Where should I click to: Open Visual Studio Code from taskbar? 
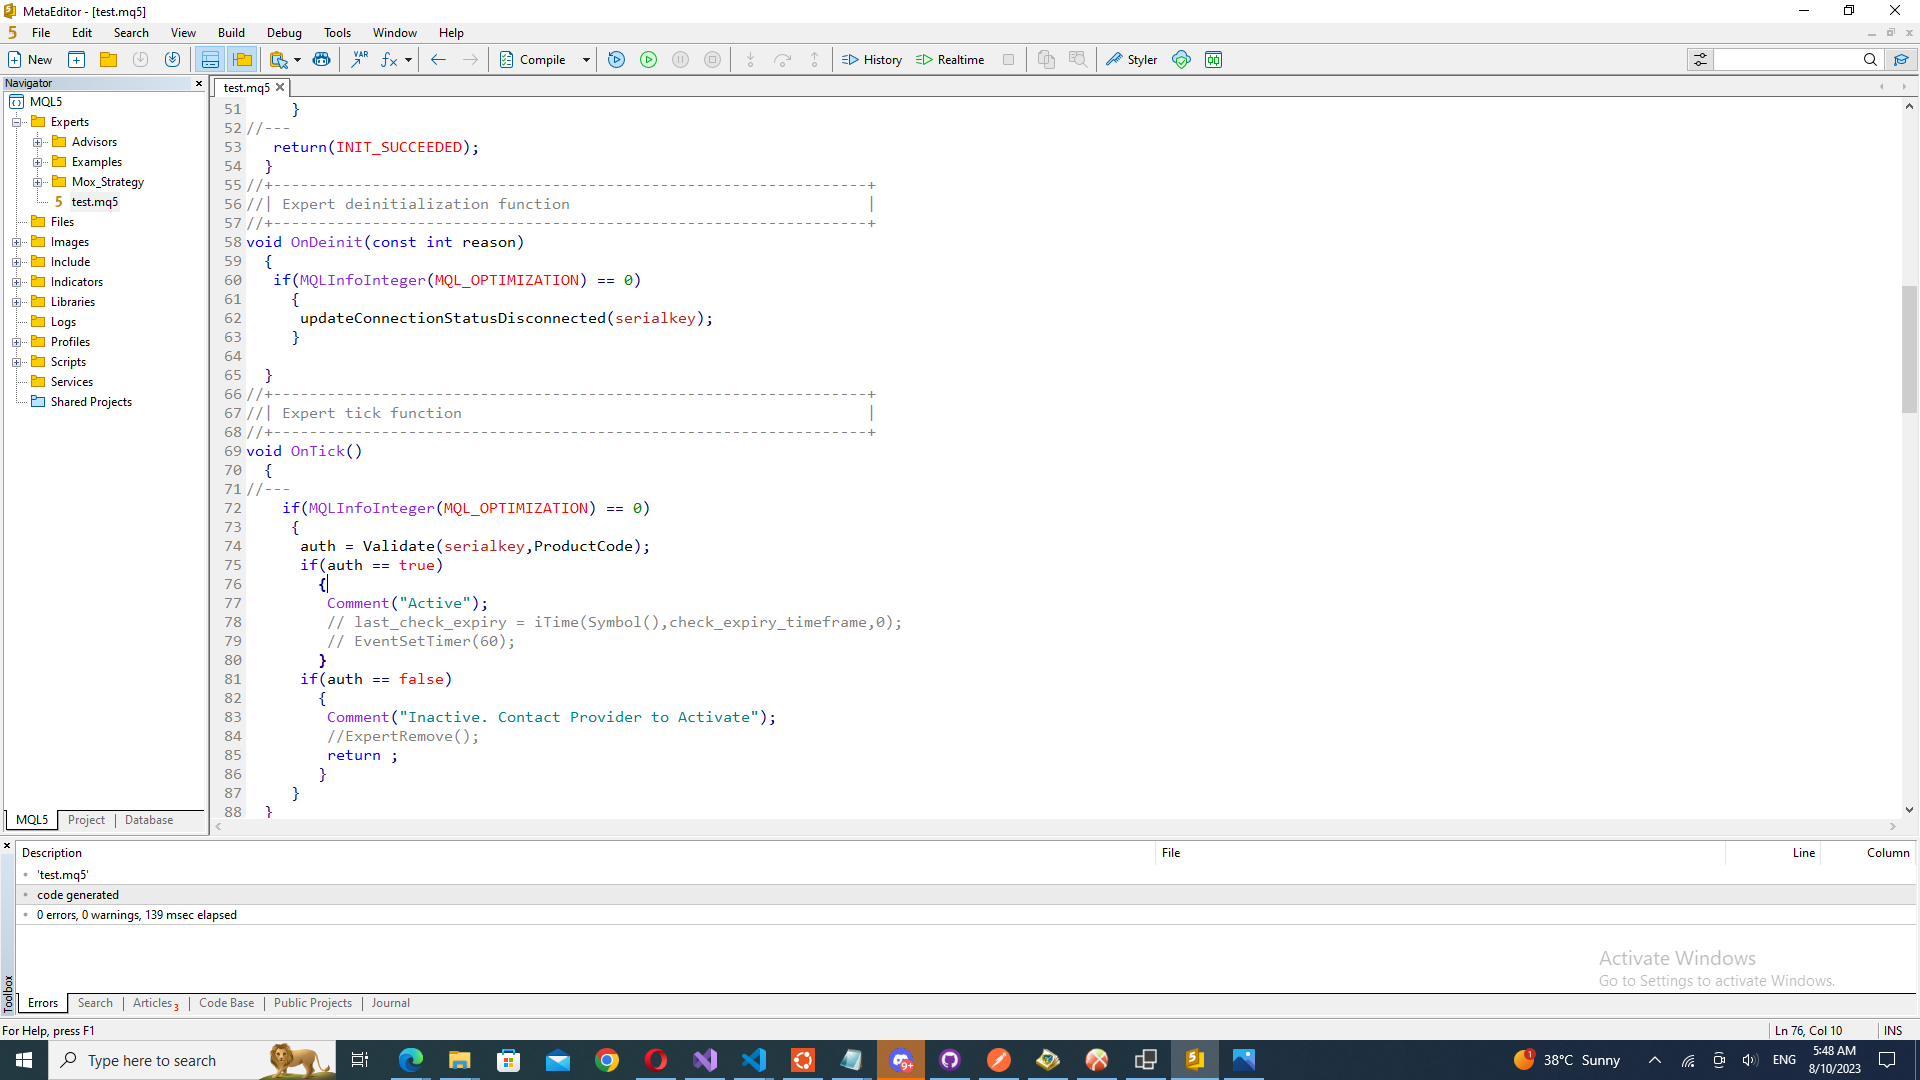click(x=753, y=1060)
